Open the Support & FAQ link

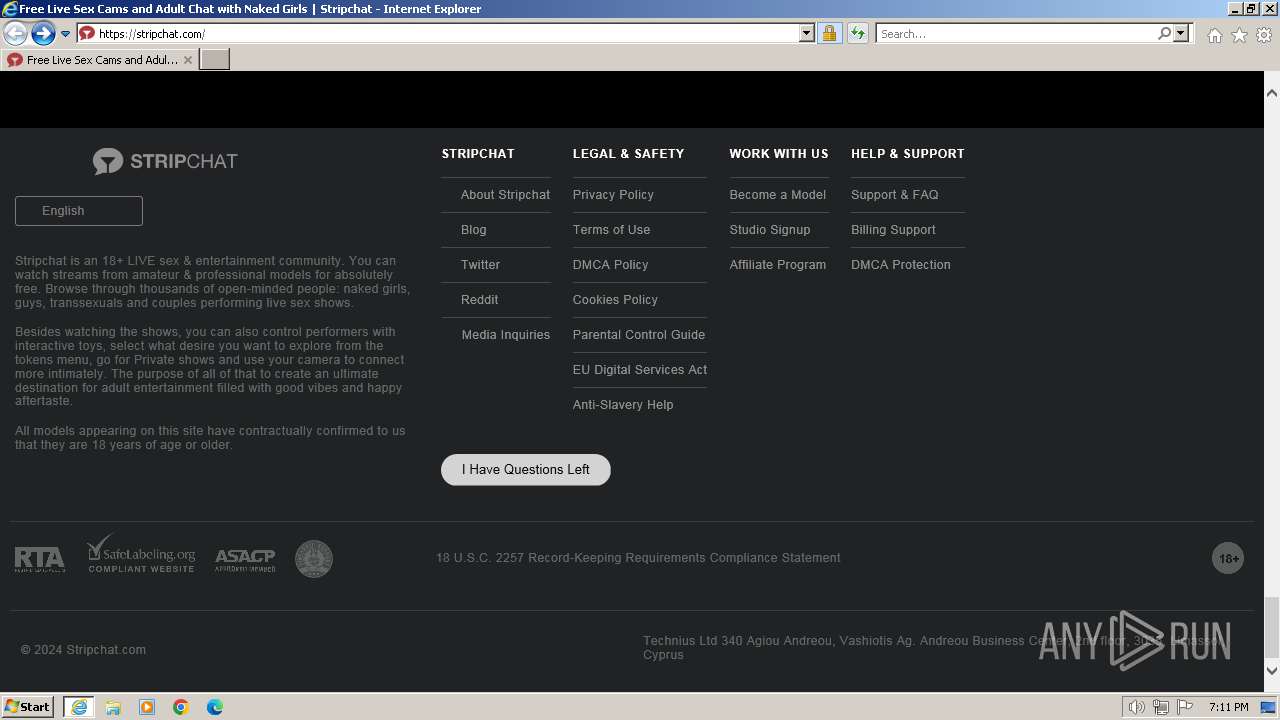point(895,195)
